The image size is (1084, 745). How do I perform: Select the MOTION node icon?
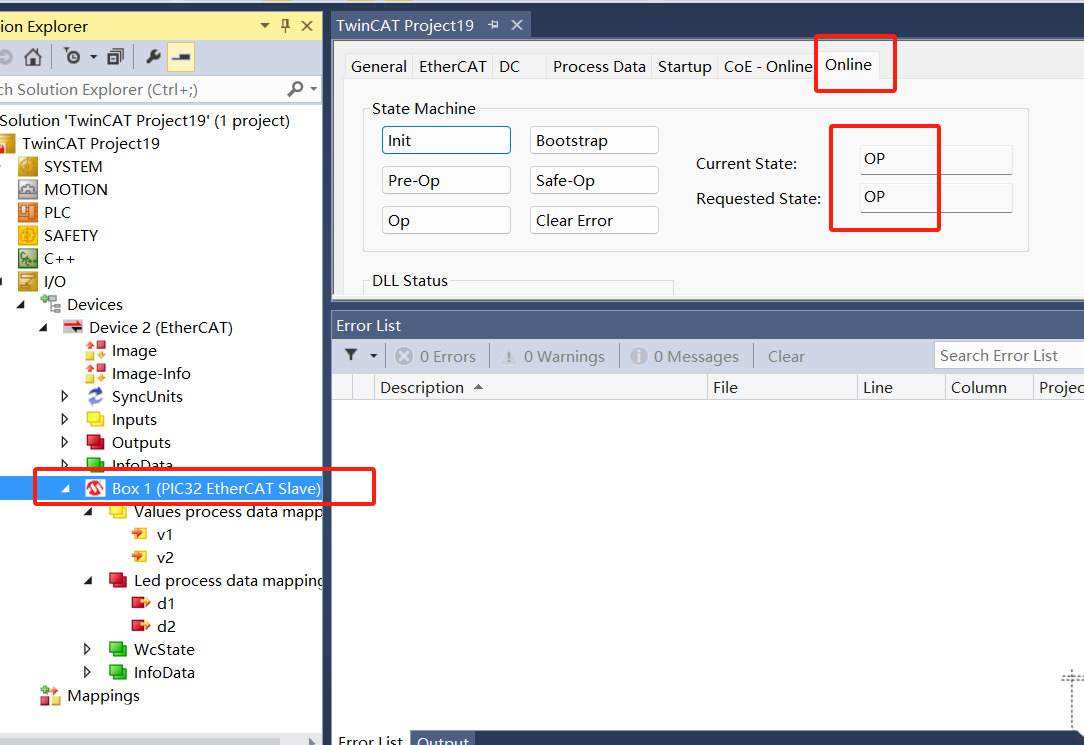coord(28,189)
